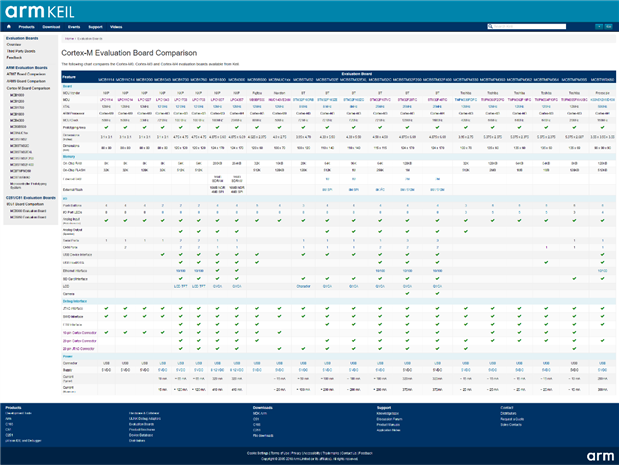This screenshot has width=619, height=465.
Task: Click the C251/C51 Evaluation Boards sidebar heading
Action: point(31,197)
